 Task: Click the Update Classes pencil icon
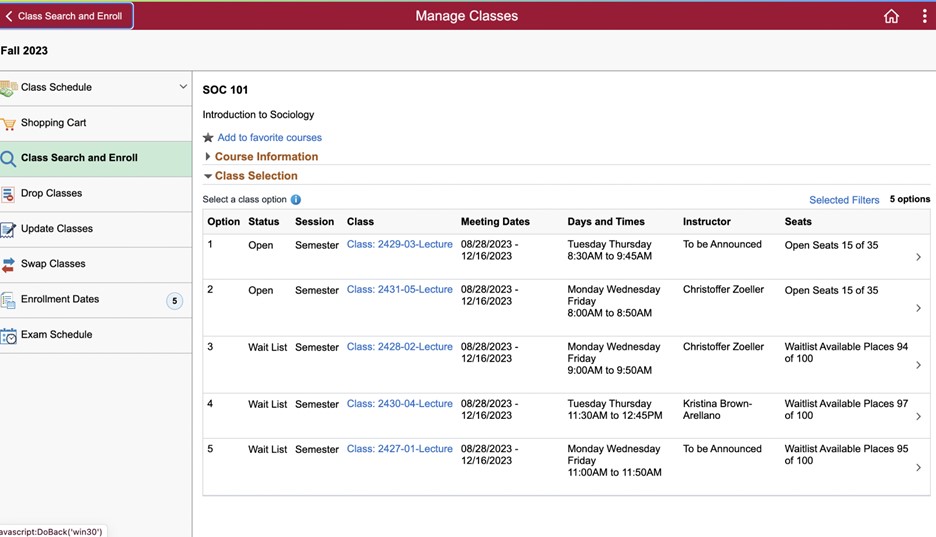click(x=9, y=229)
